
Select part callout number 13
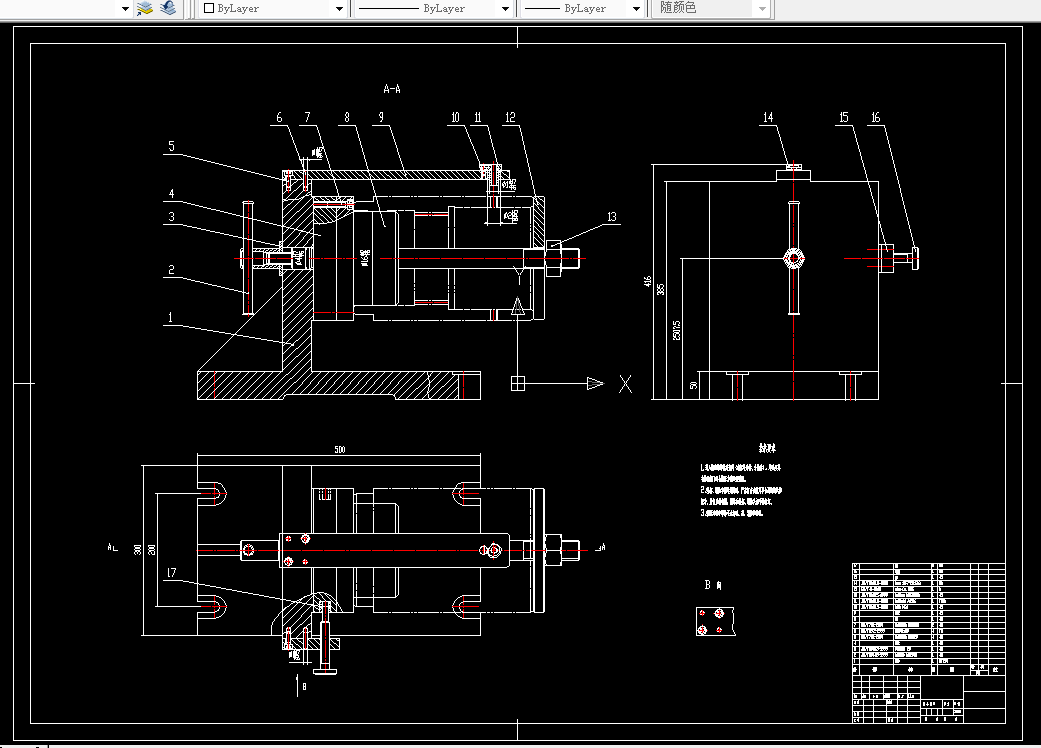click(x=611, y=217)
